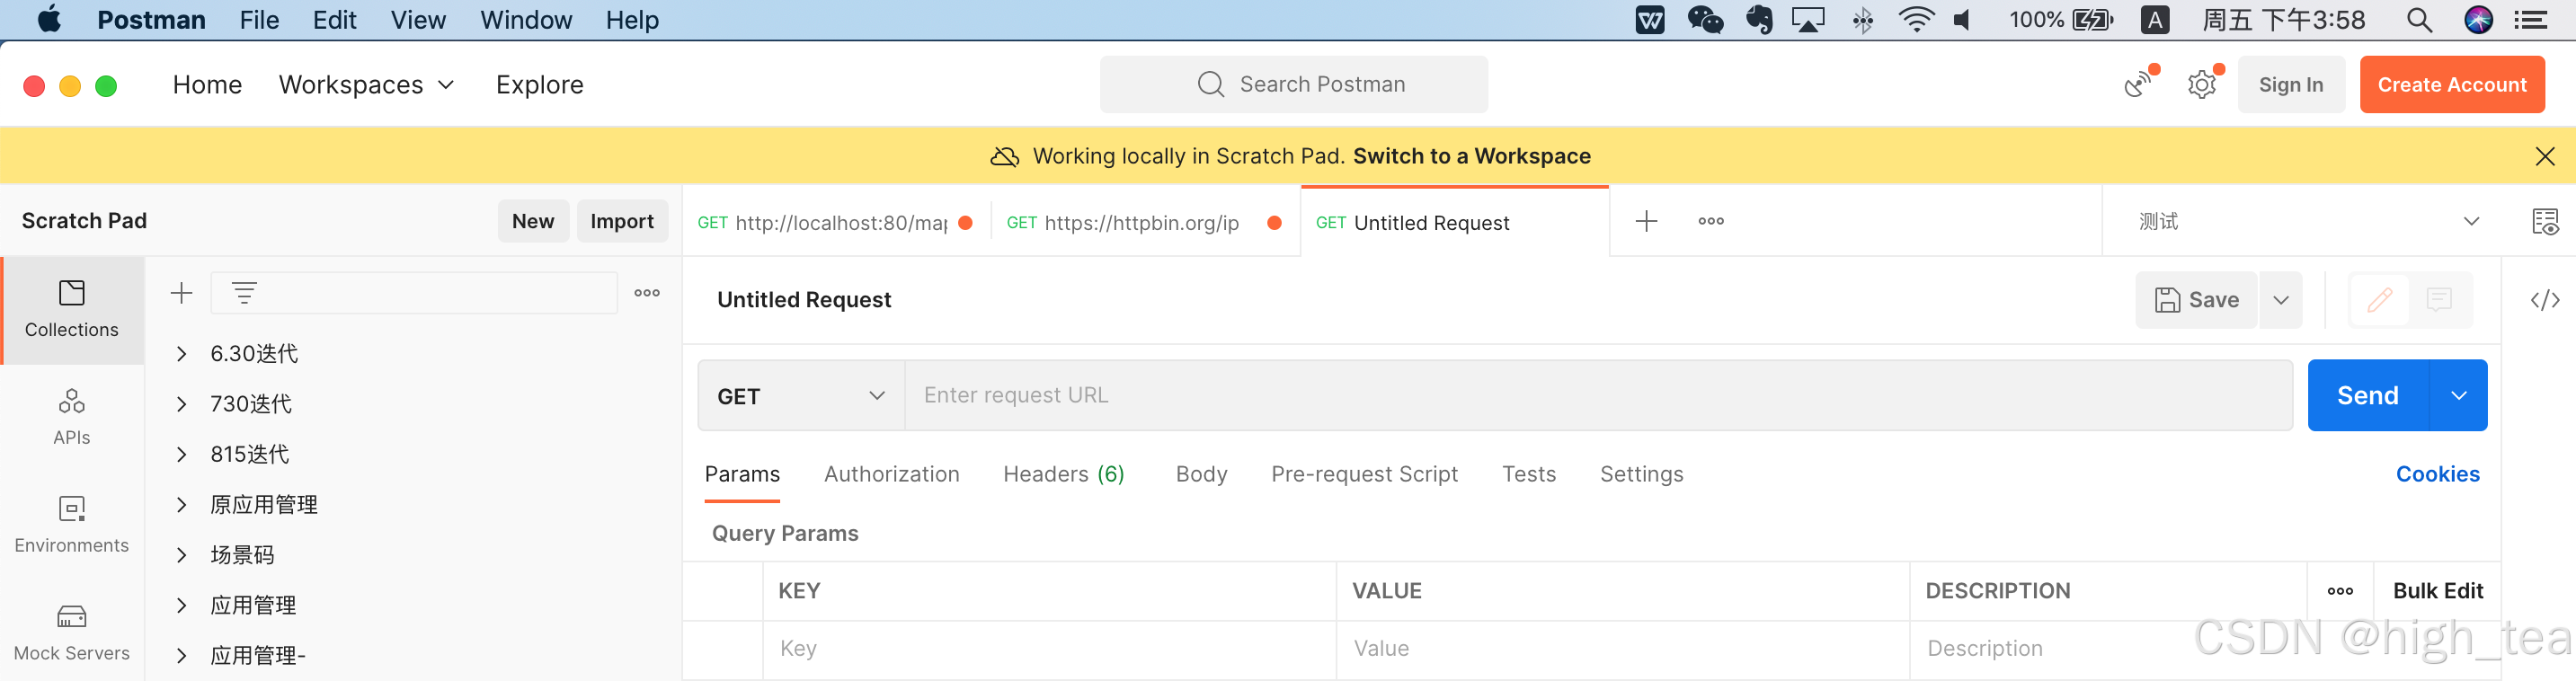Click the WeChat icon in menu bar
Image resolution: width=2576 pixels, height=681 pixels.
coord(1705,20)
